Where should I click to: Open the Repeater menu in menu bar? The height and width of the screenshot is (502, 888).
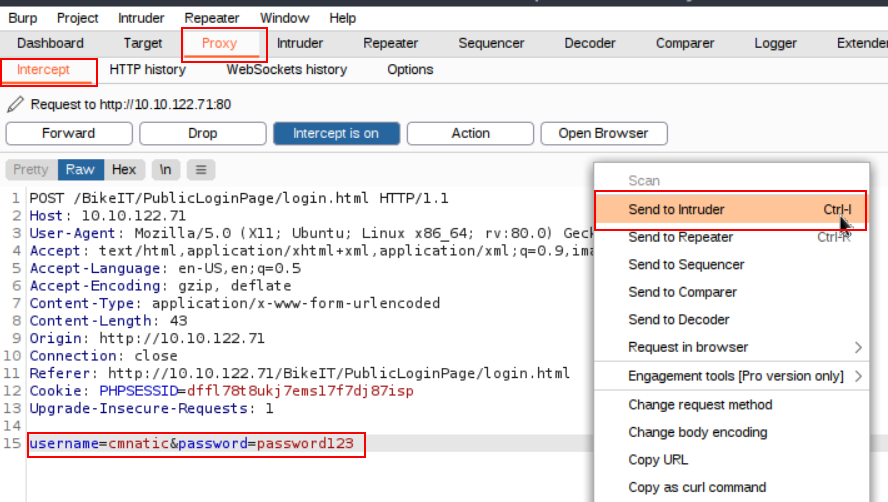coord(212,18)
